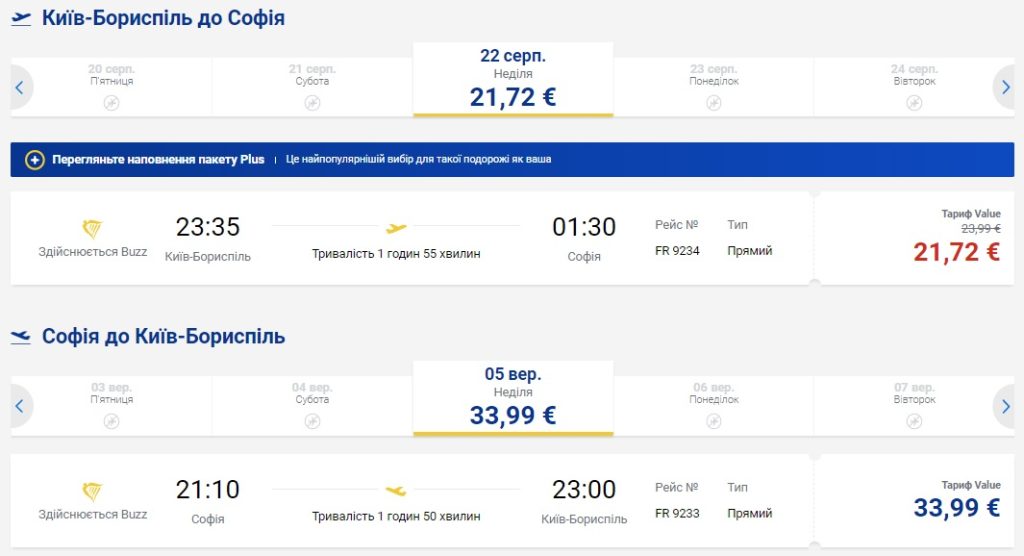Screen dimensions: 1024x556
Task: Click the yellow plane icon on the 23:35 flight
Action: (x=396, y=228)
